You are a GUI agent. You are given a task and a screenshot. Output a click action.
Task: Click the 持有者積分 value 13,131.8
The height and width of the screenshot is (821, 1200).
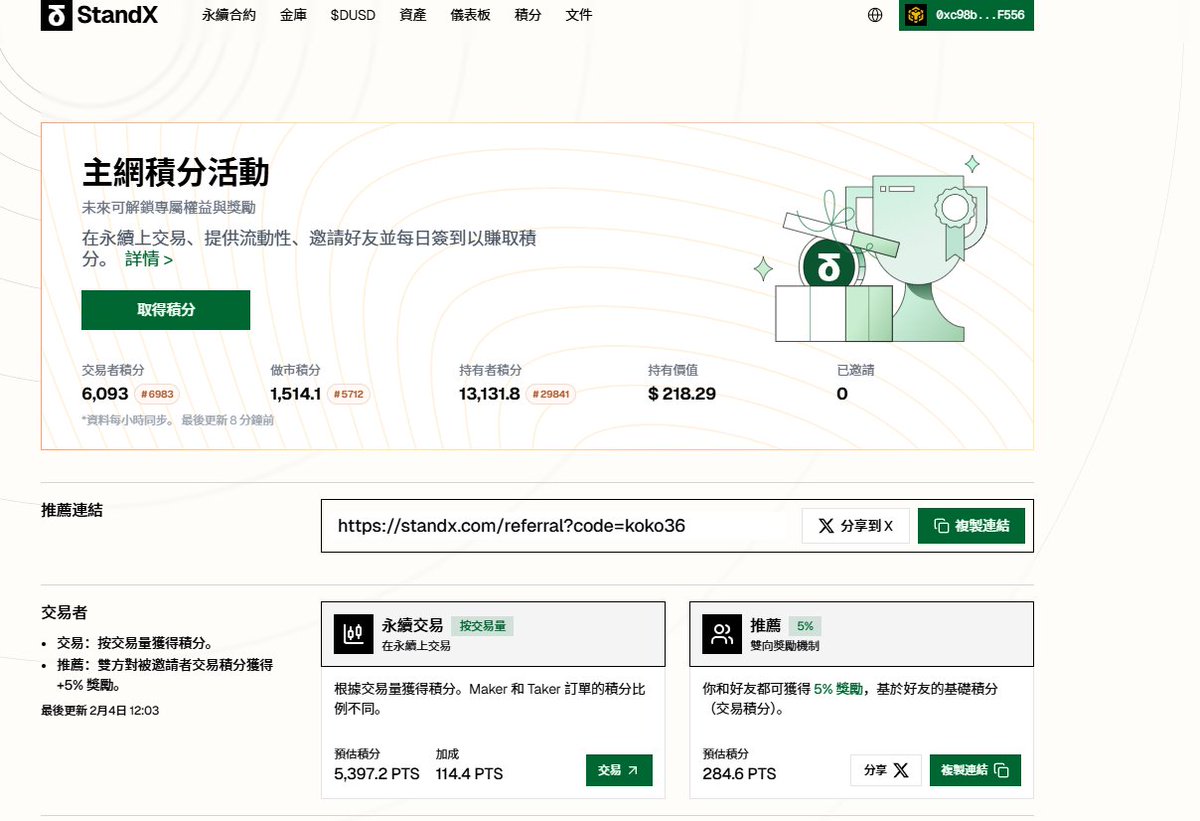click(489, 394)
